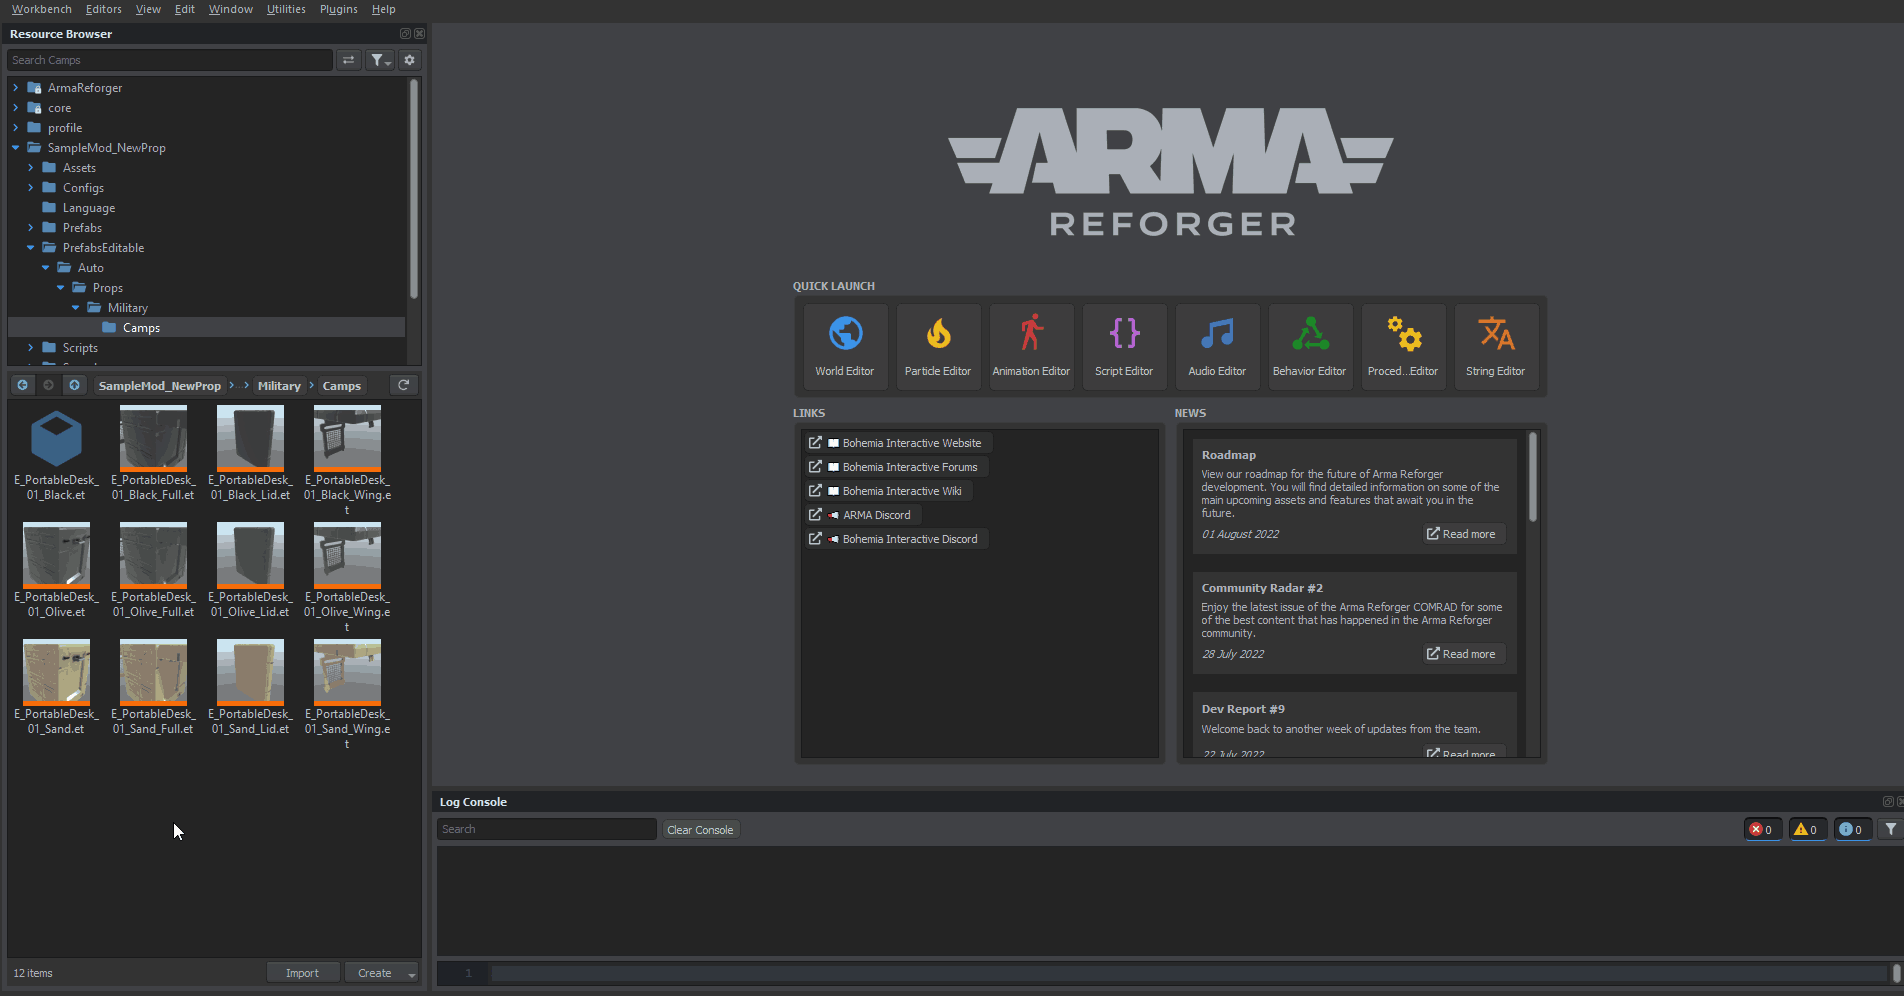Collapse the Military folder node
The image size is (1904, 996).
(76, 308)
